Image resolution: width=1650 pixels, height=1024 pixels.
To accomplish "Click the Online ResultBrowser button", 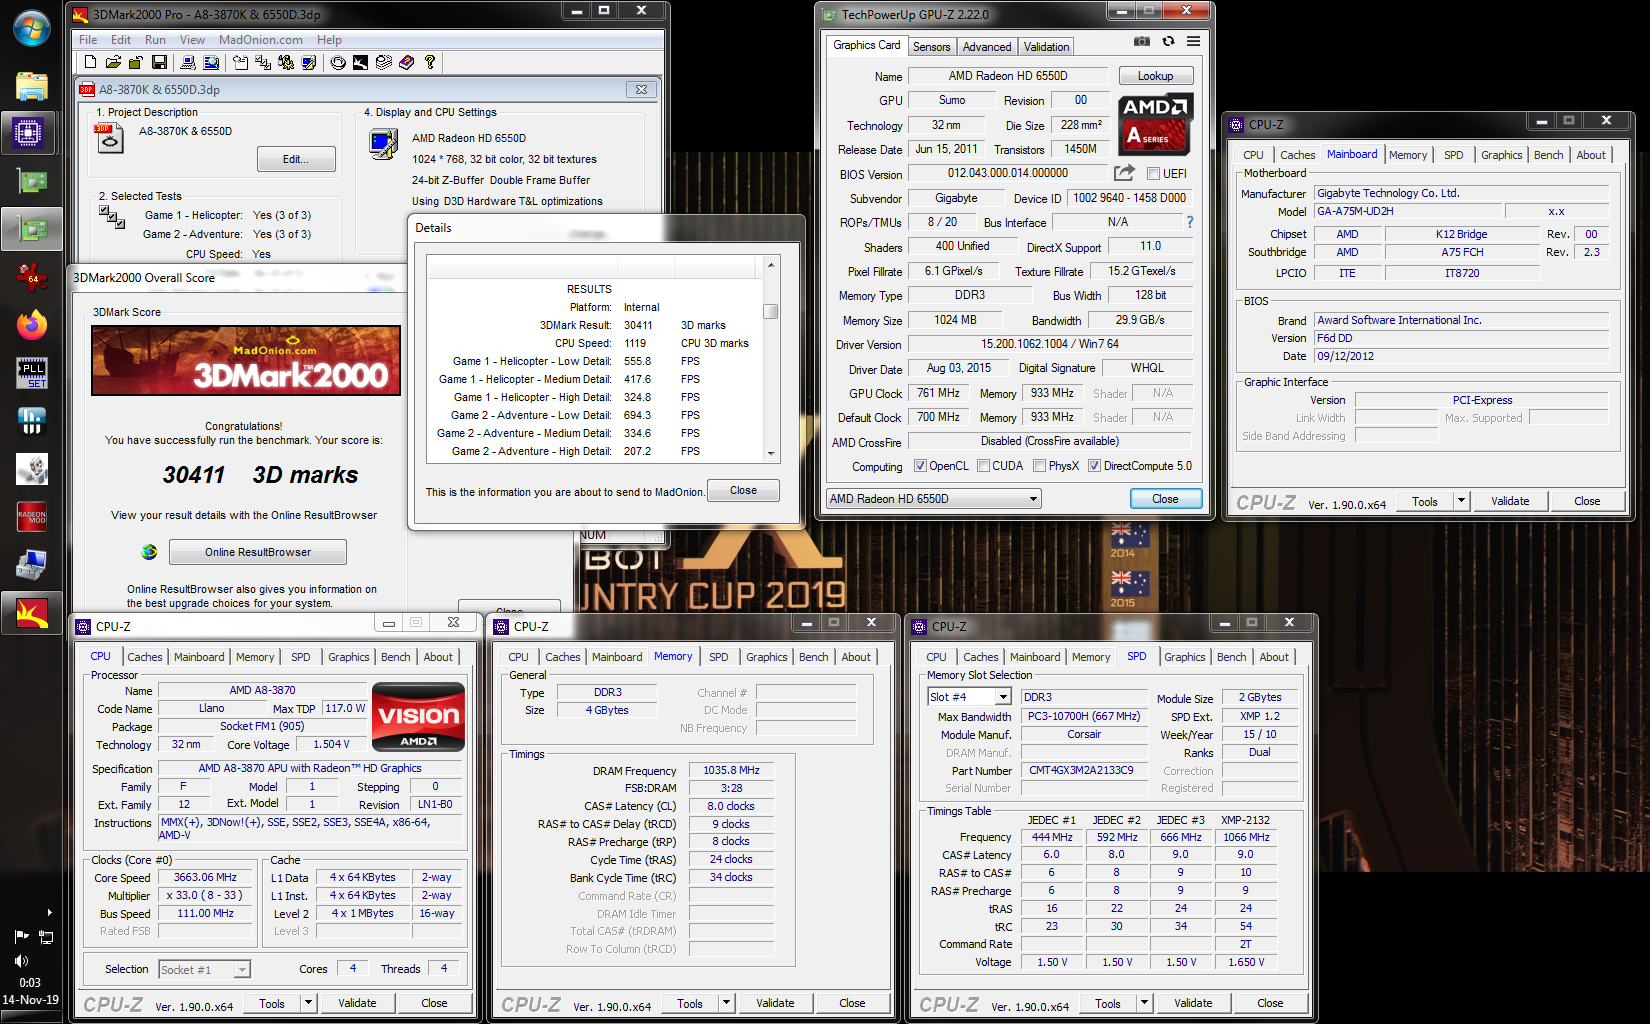I will click(258, 552).
